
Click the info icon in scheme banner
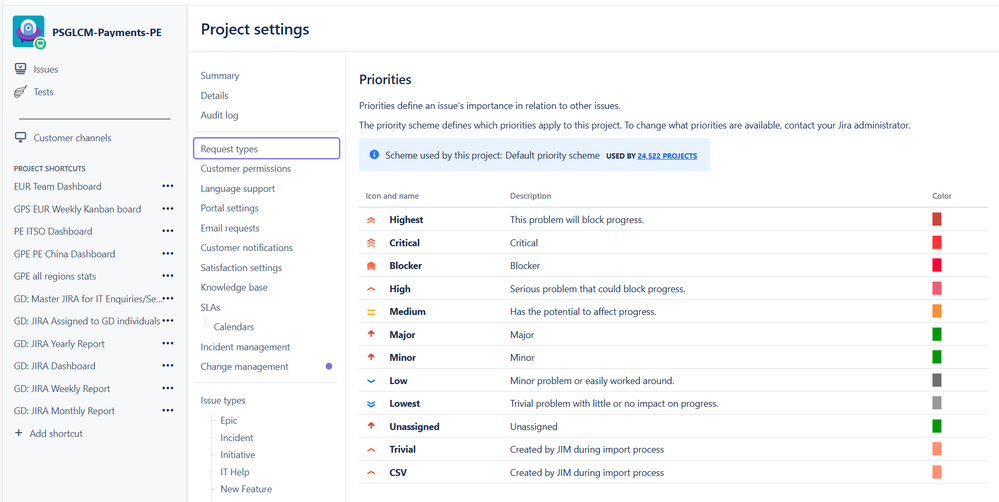pos(374,155)
